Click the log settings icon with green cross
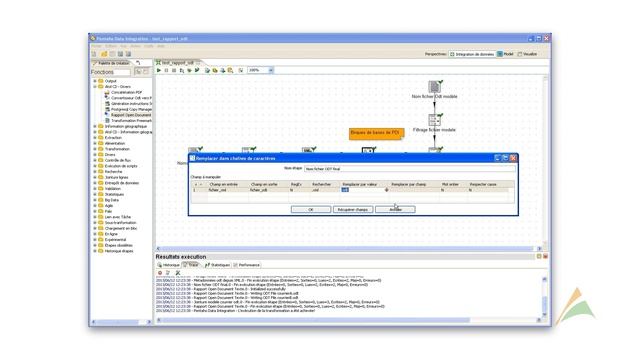The width and height of the screenshot is (640, 360). 178,273
